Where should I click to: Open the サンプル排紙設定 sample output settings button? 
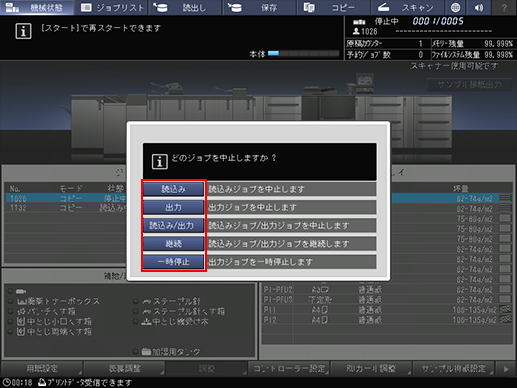click(454, 369)
